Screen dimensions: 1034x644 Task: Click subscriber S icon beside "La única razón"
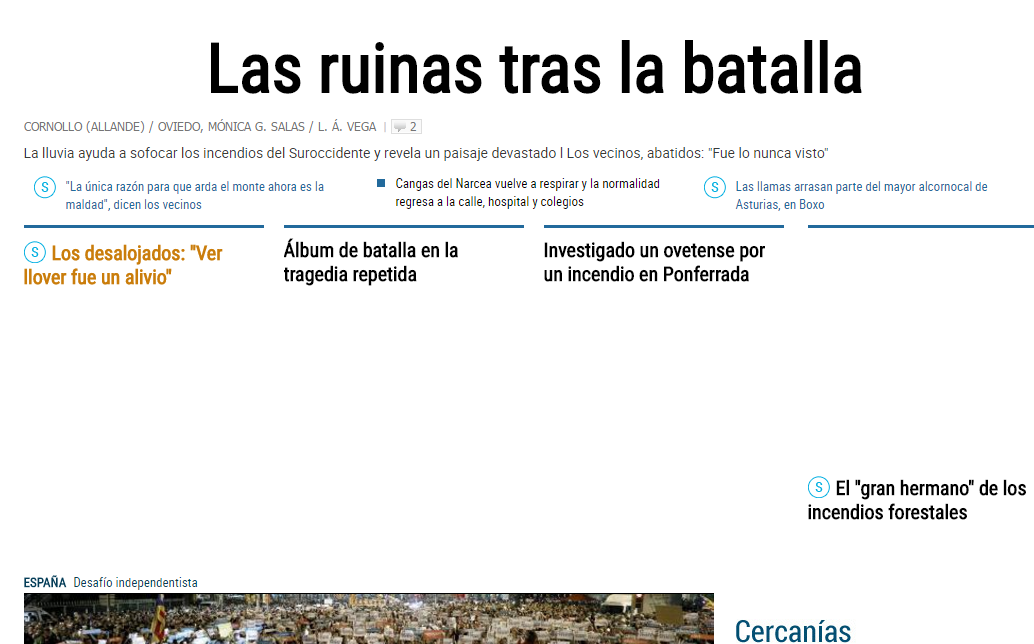point(44,187)
